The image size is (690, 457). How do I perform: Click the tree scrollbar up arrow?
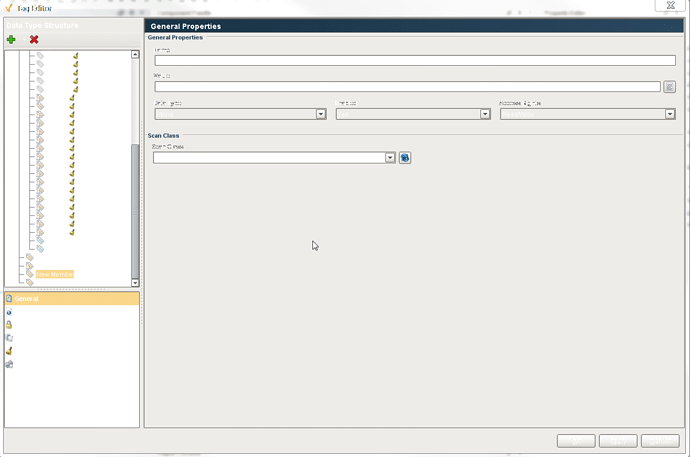point(135,54)
